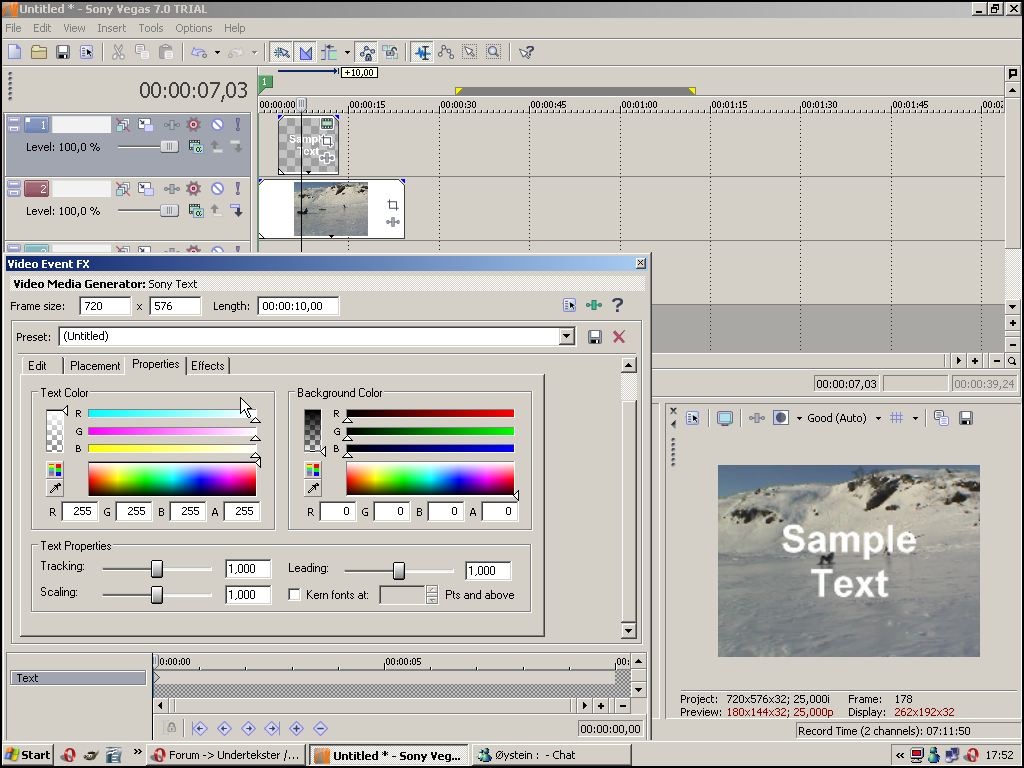The height and width of the screenshot is (768, 1024).
Task: Open Event Pan/Crop on the video clip
Action: click(392, 205)
